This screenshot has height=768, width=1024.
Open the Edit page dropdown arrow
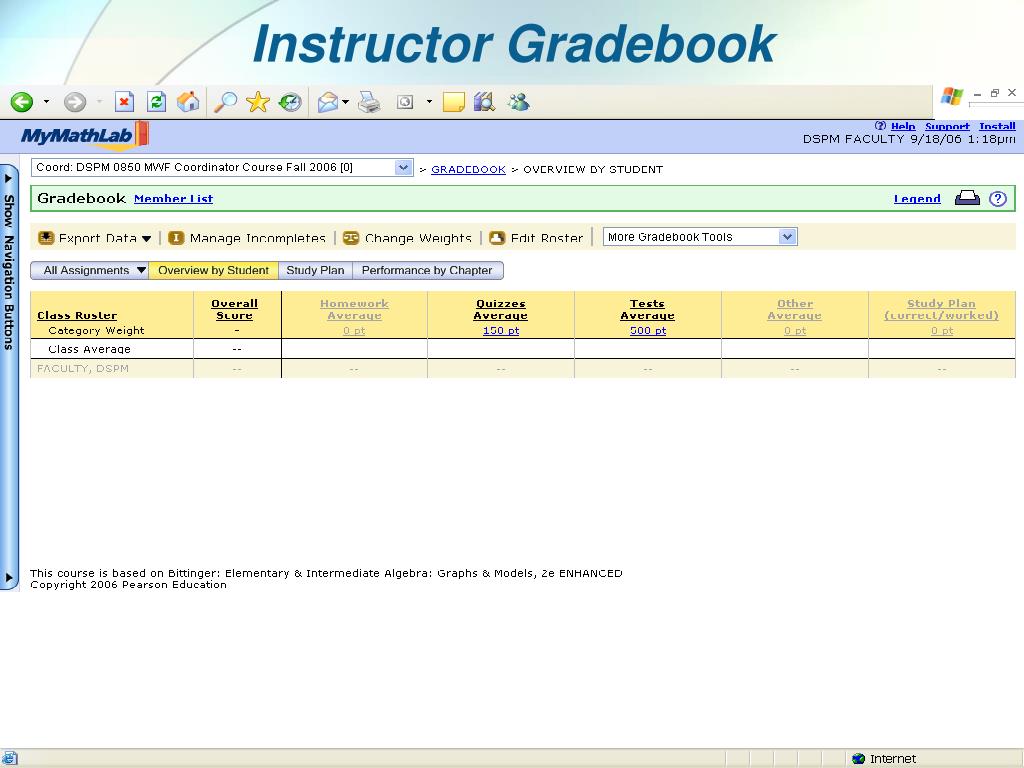(x=429, y=102)
